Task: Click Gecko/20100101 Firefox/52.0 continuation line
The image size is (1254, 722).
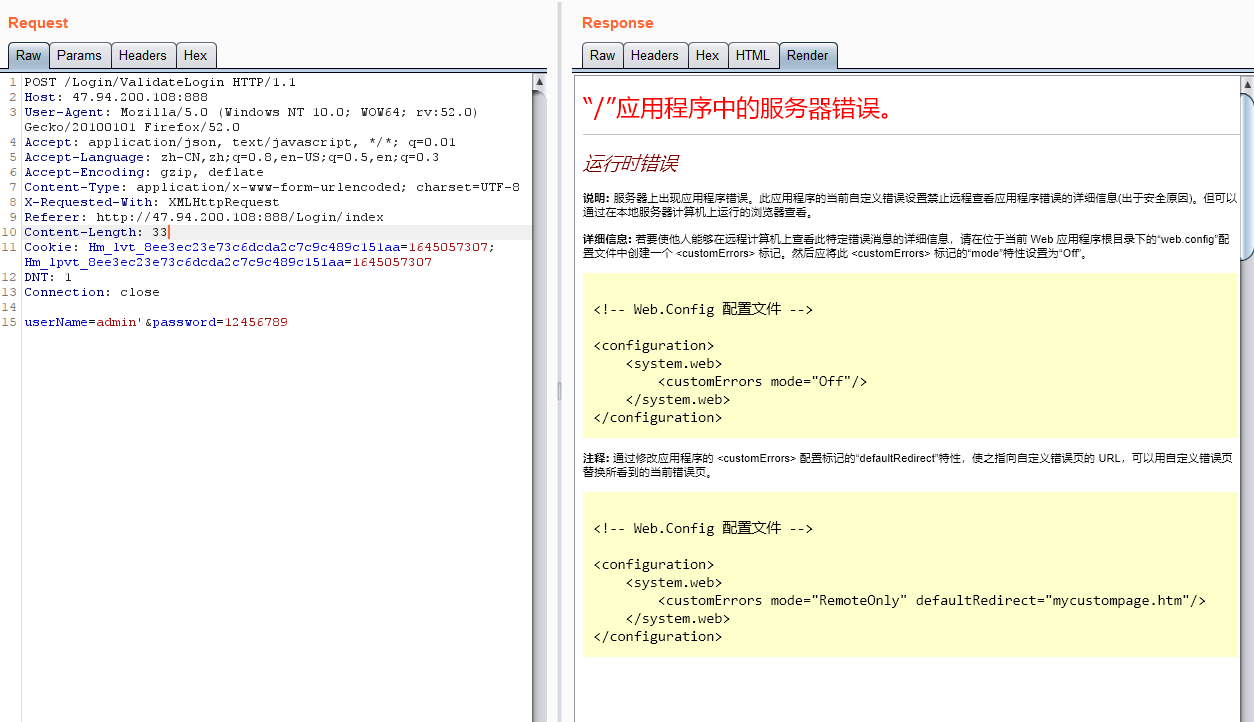Action: pos(132,127)
